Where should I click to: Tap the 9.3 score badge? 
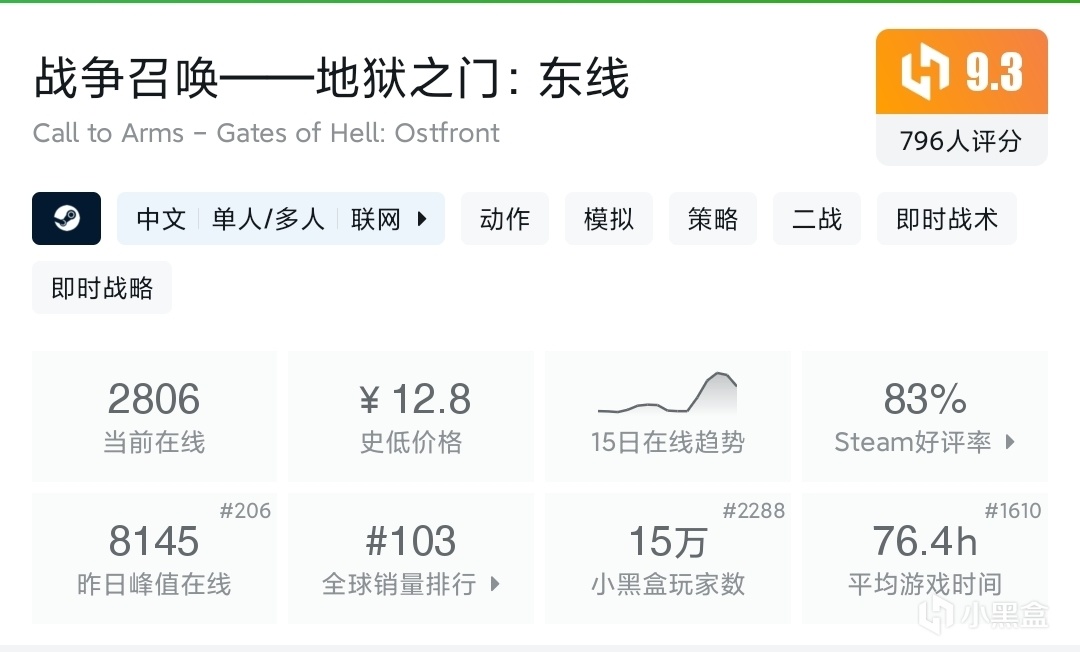(993, 72)
